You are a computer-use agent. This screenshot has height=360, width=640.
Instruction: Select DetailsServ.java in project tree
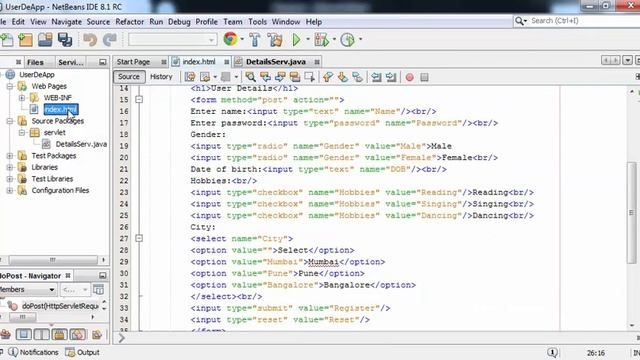click(81, 144)
